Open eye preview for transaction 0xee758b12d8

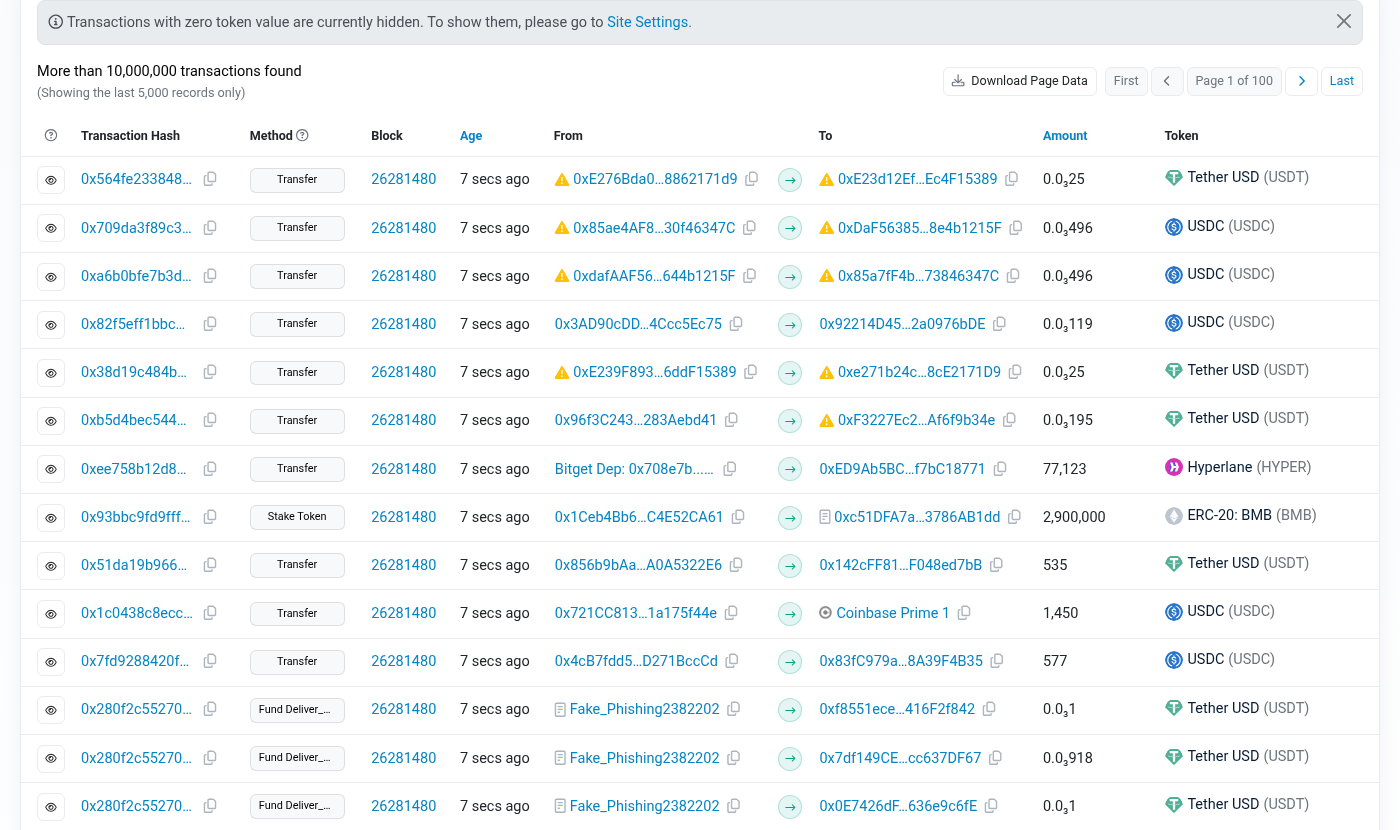[51, 469]
